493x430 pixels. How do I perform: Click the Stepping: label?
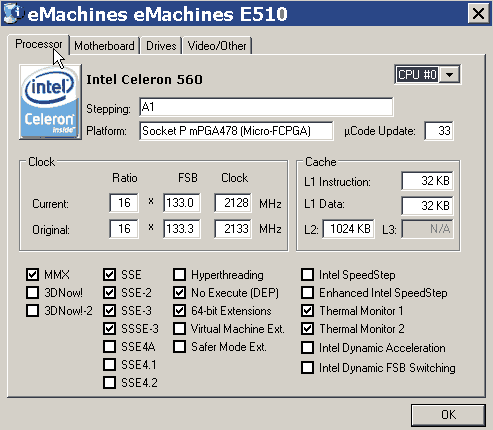pos(108,109)
